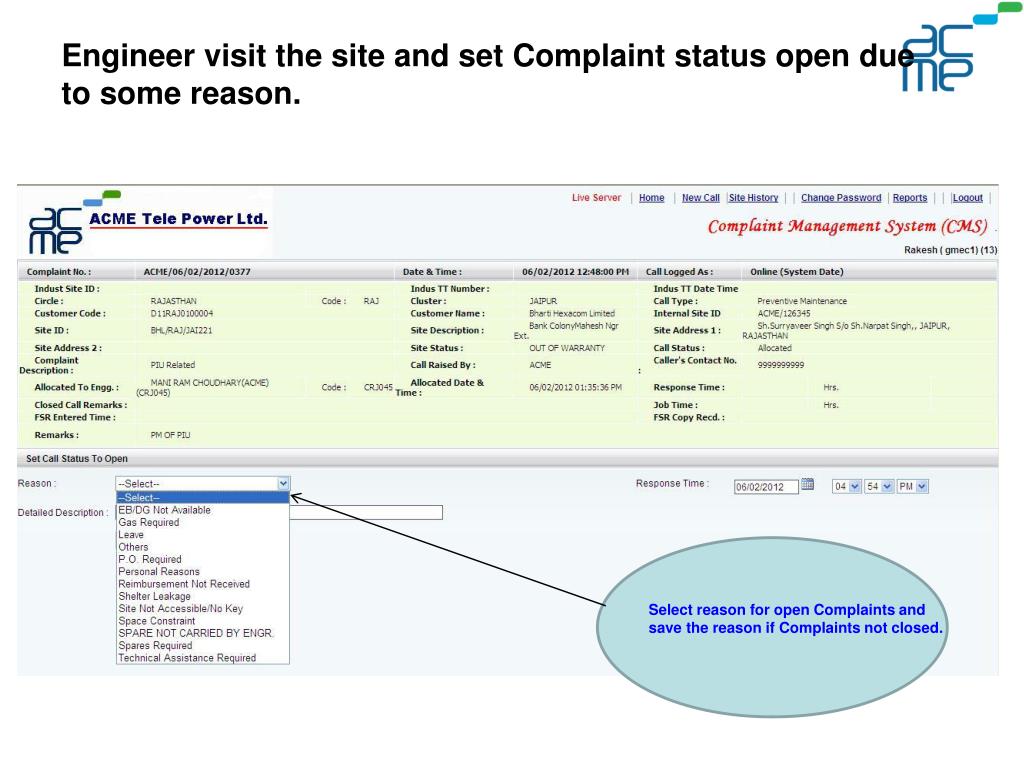Select 'Site Not Accessible/No Key' reason
Viewport: 1024px width, 768px height.
[x=202, y=609]
